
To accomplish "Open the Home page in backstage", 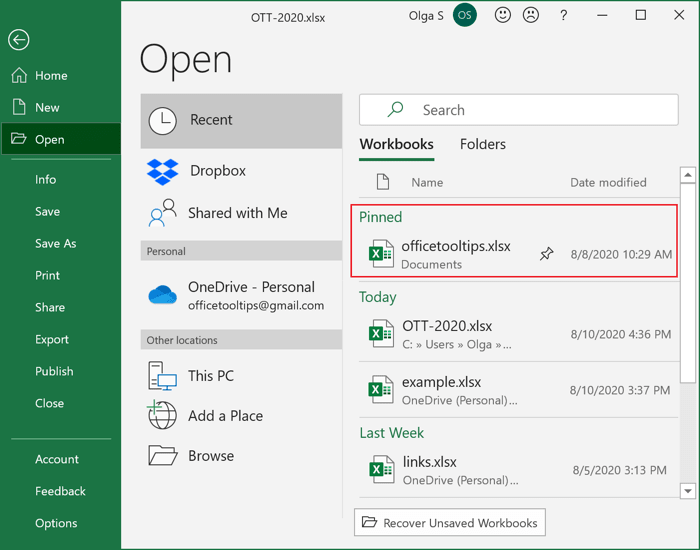I will point(60,75).
